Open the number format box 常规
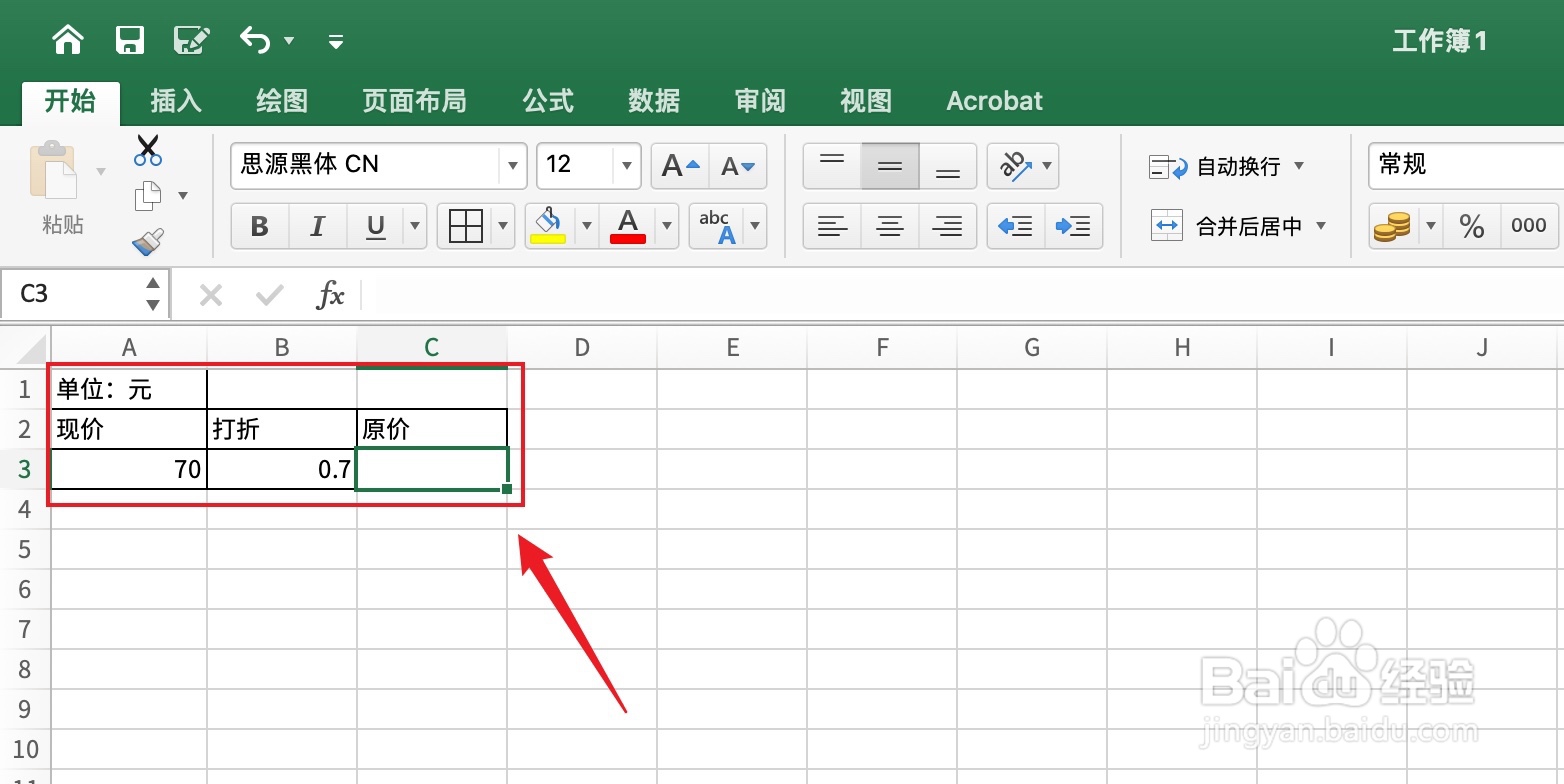The width and height of the screenshot is (1564, 784). [1466, 166]
